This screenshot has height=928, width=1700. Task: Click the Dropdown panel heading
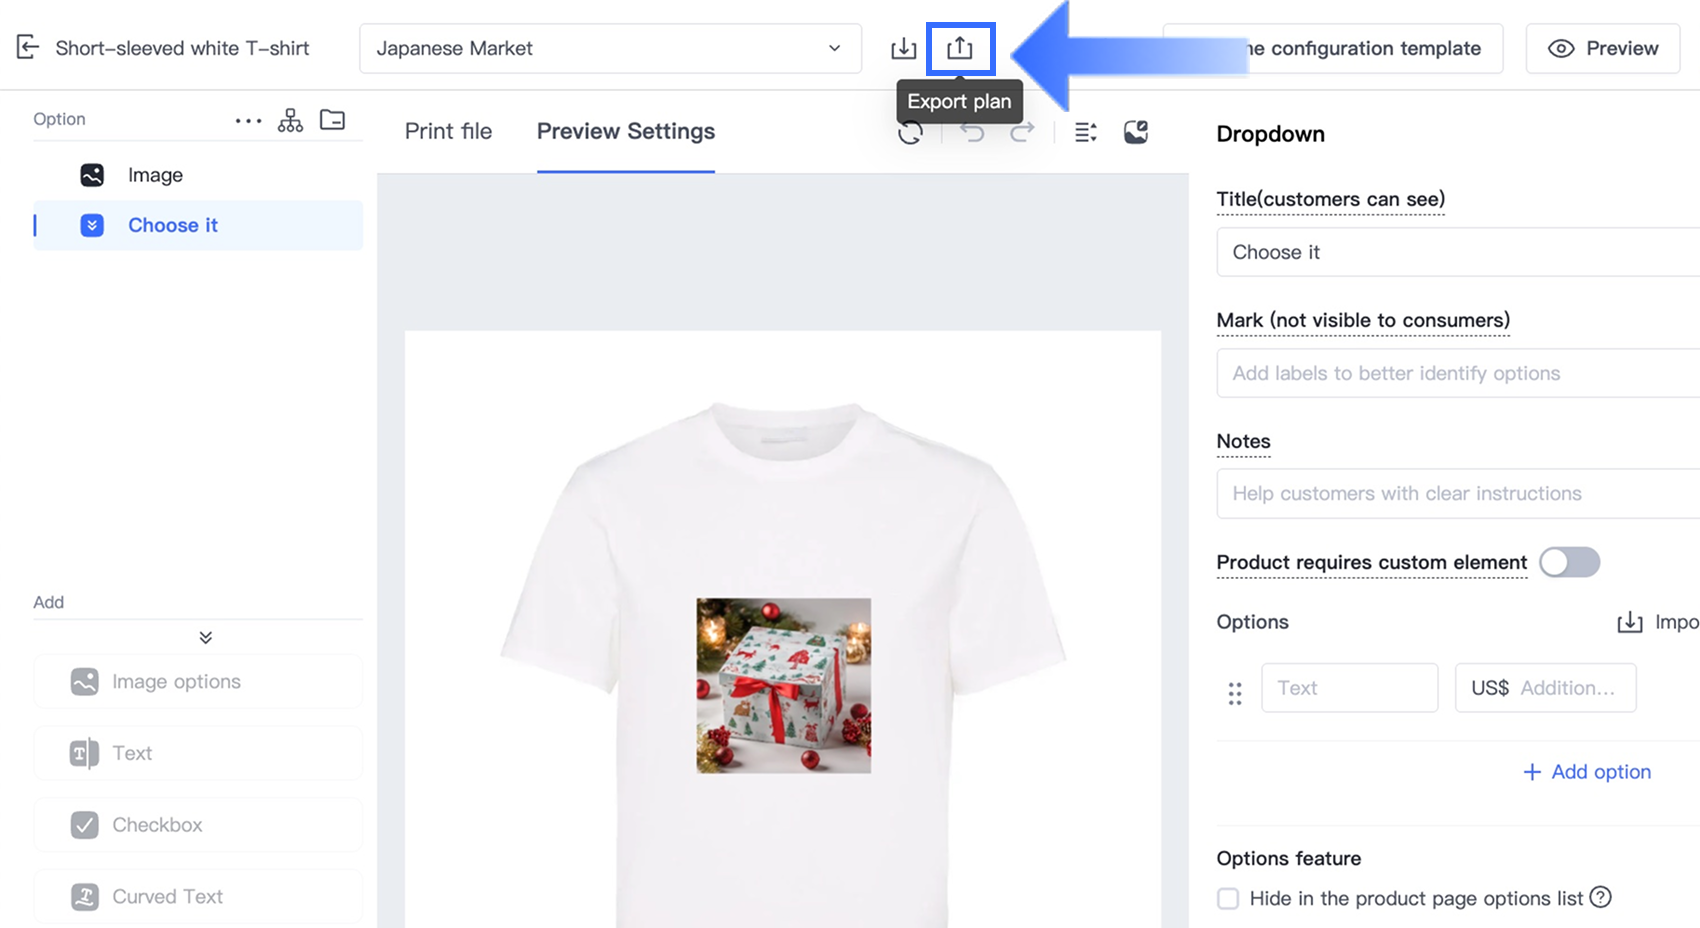tap(1271, 134)
